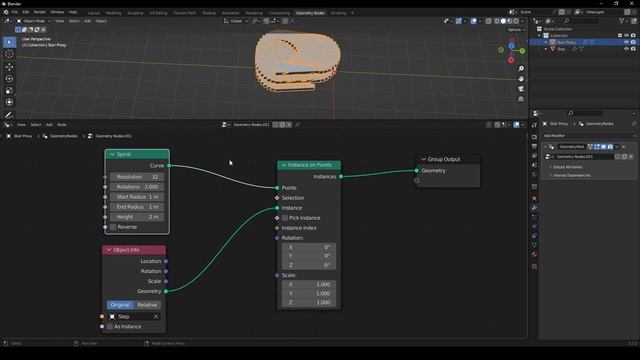Open viewport Options dropdown
640x360 pixels.
tap(516, 30)
